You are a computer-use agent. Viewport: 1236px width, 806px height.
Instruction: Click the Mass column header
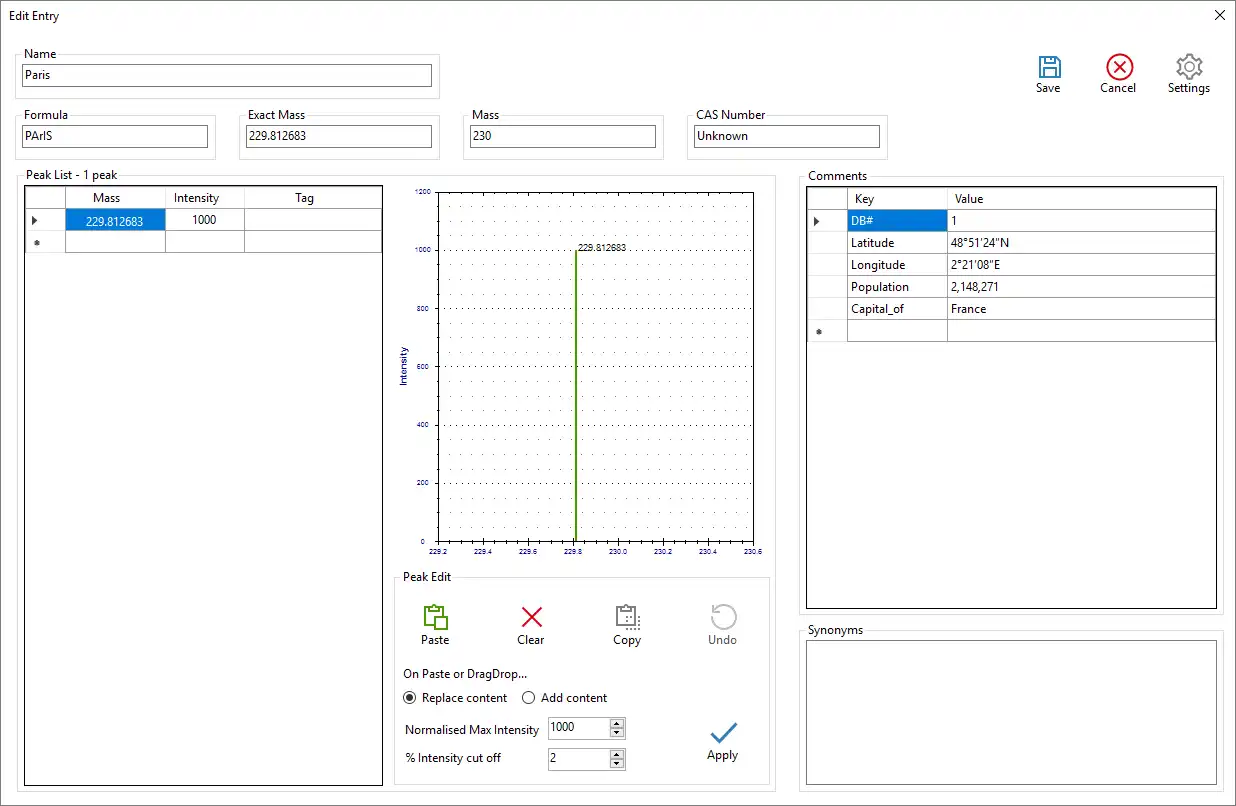pyautogui.click(x=115, y=198)
